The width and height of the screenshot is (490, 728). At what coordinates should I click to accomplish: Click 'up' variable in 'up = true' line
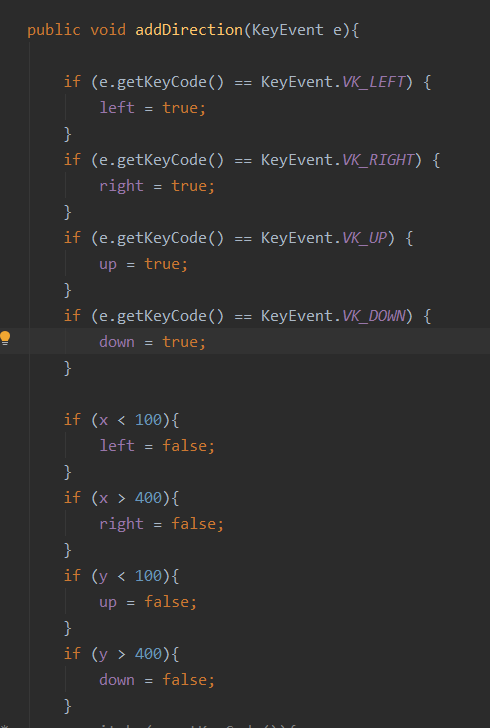pos(108,265)
